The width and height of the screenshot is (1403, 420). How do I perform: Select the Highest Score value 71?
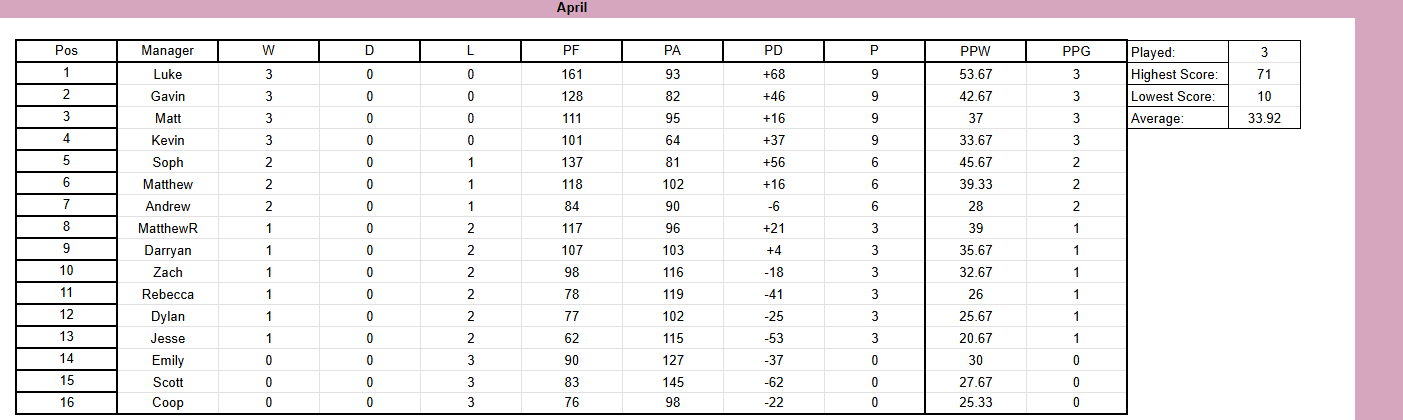click(x=1264, y=74)
